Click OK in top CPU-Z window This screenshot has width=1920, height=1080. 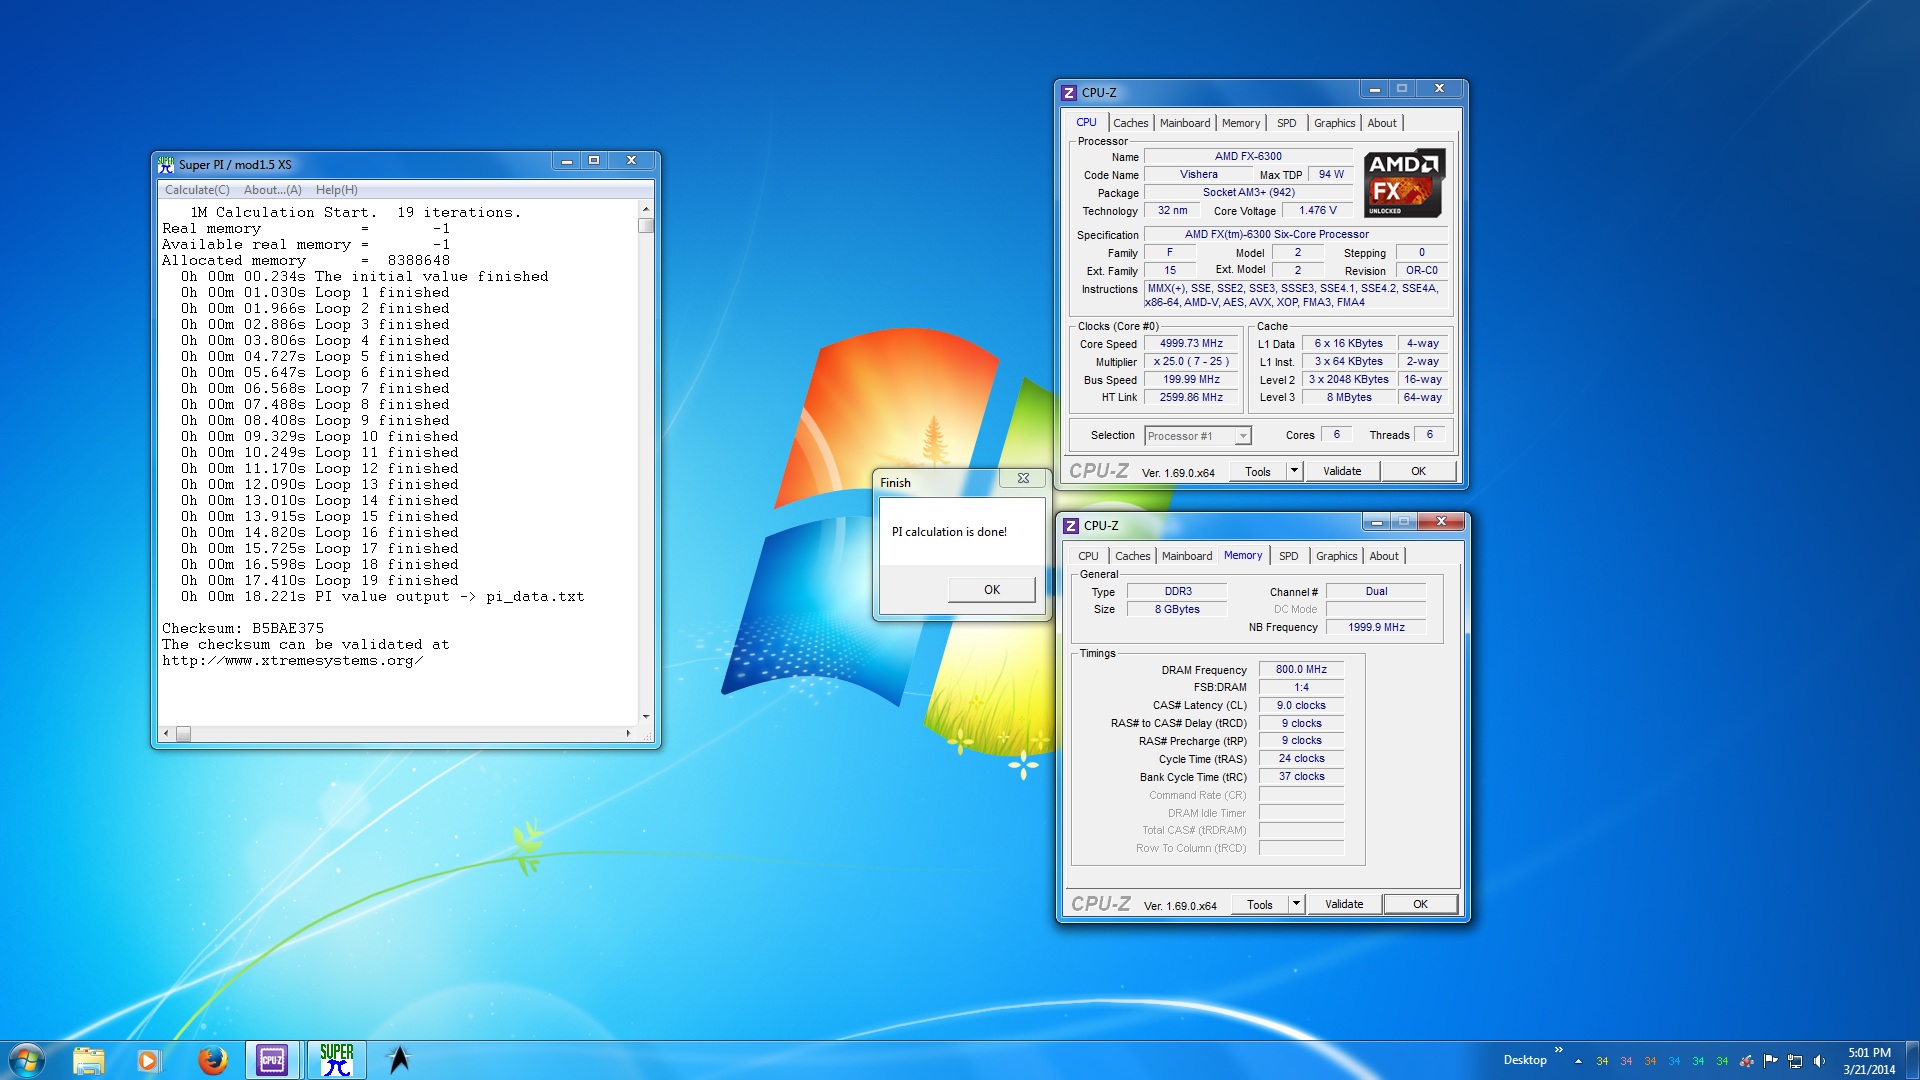[1418, 471]
